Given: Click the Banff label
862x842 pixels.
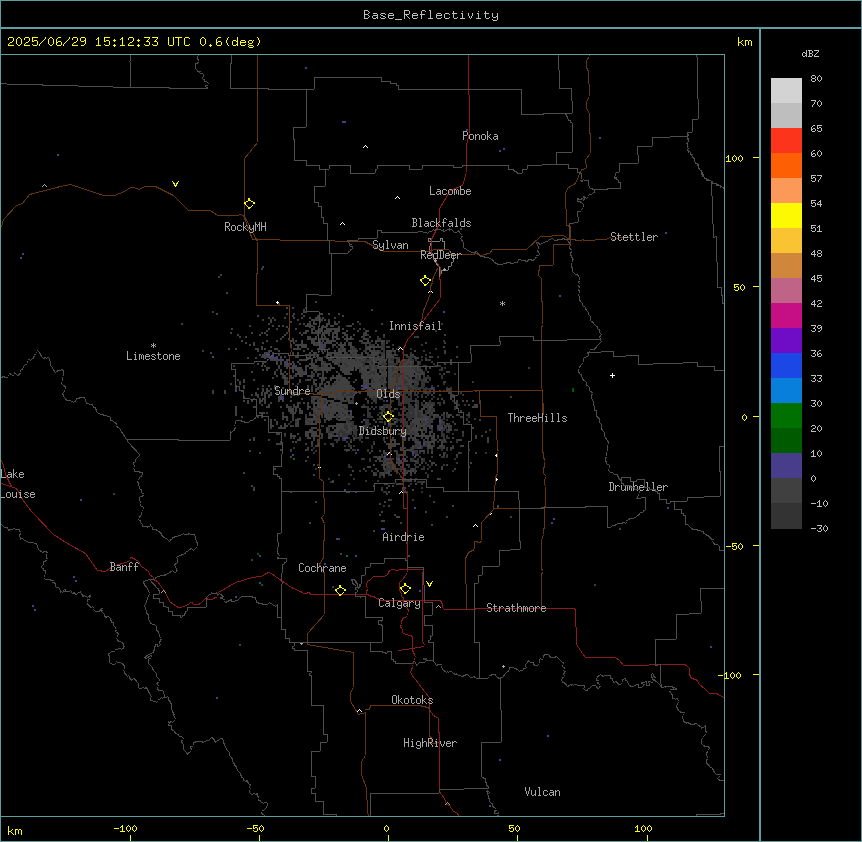Looking at the screenshot, I should click(124, 567).
